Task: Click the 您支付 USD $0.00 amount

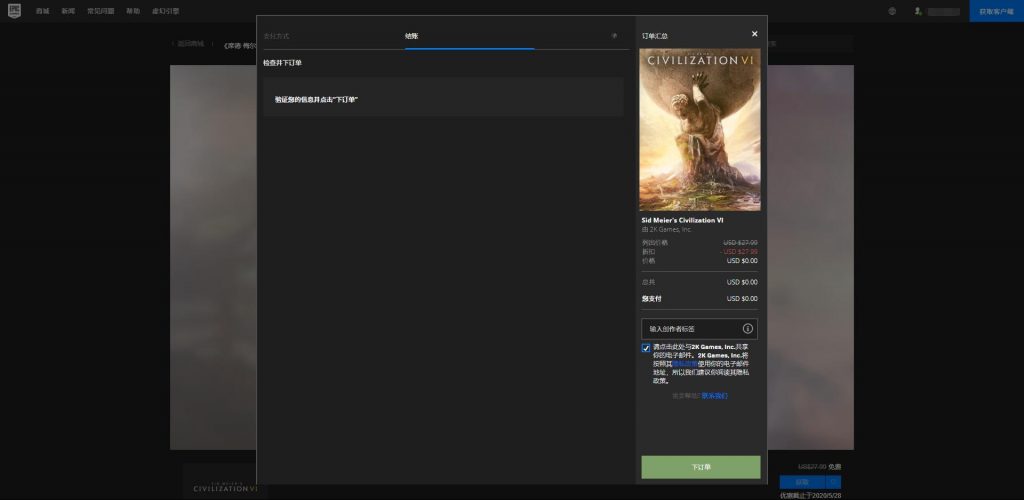Action: click(x=742, y=299)
